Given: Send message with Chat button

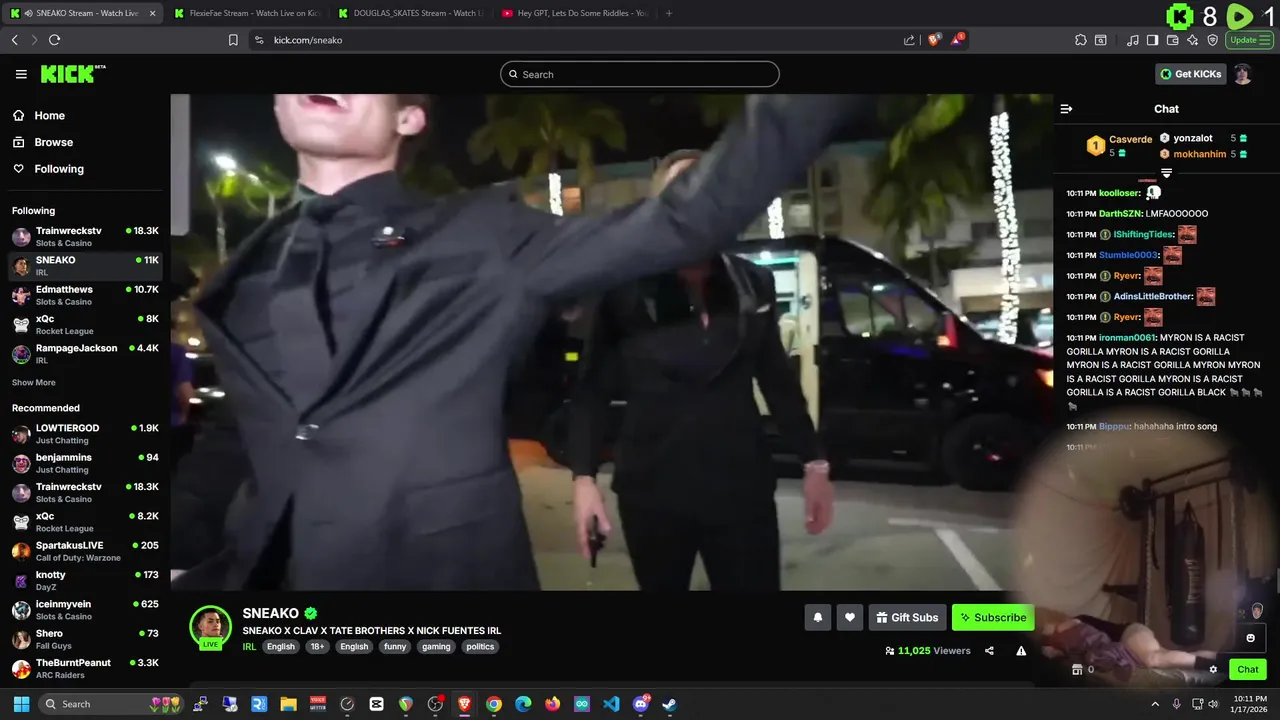Looking at the screenshot, I should pyautogui.click(x=1247, y=670).
